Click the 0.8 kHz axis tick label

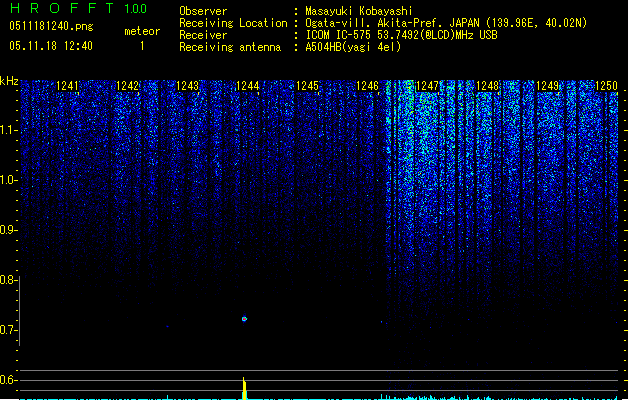point(8,280)
